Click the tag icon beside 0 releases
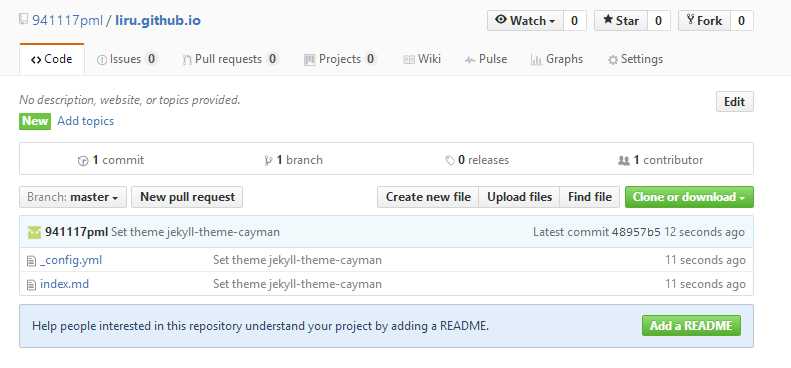Screen dimensions: 791x368 (x=450, y=161)
